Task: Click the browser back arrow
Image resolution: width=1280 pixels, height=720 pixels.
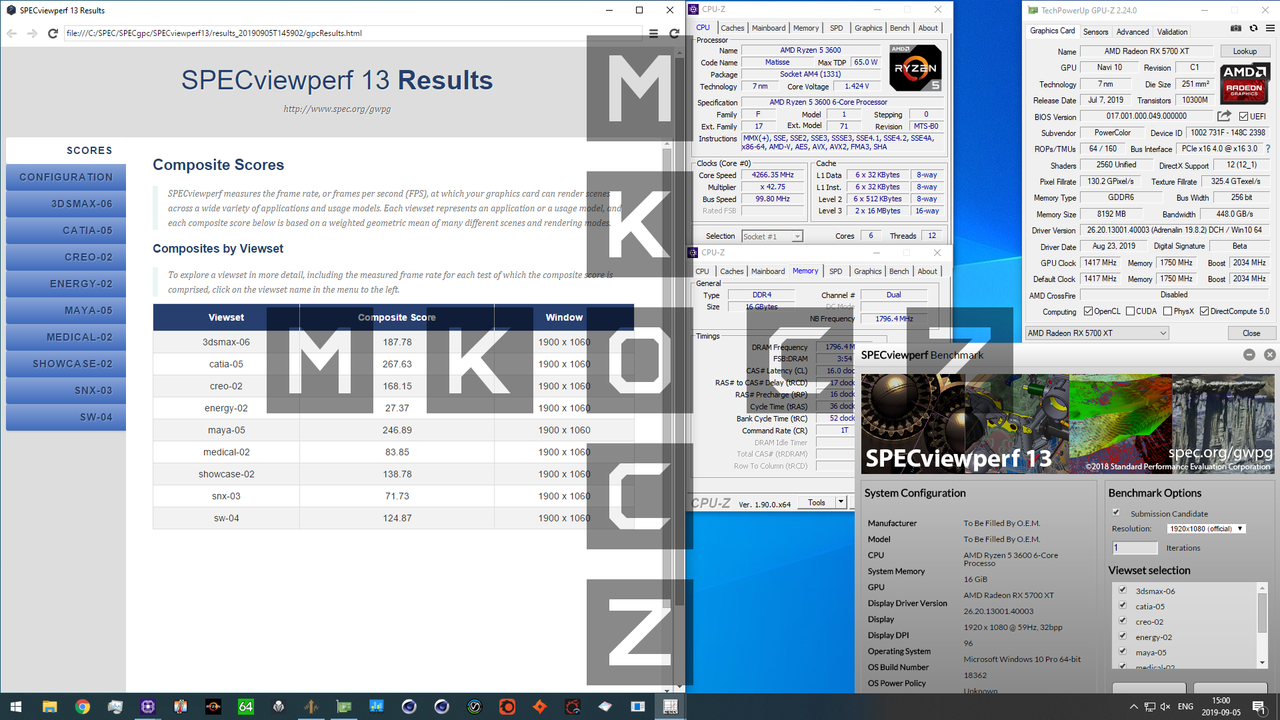Action: tap(12, 33)
